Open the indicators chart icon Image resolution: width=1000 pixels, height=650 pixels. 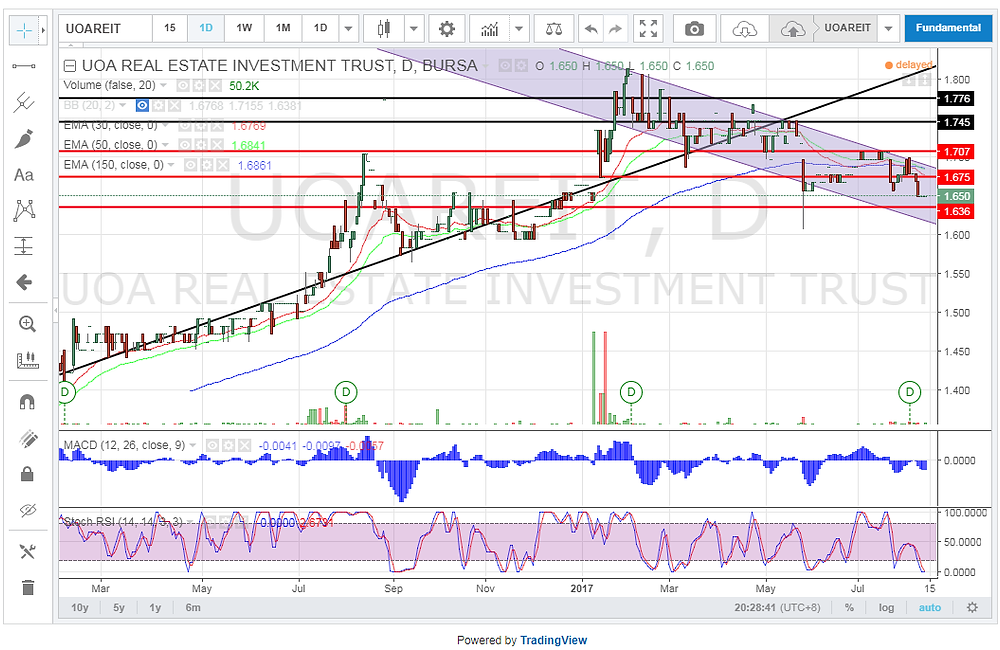coord(490,29)
